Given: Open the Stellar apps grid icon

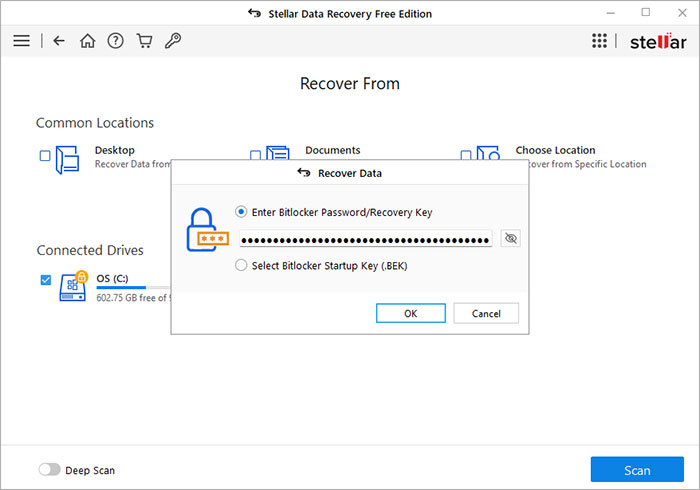Looking at the screenshot, I should (x=599, y=41).
